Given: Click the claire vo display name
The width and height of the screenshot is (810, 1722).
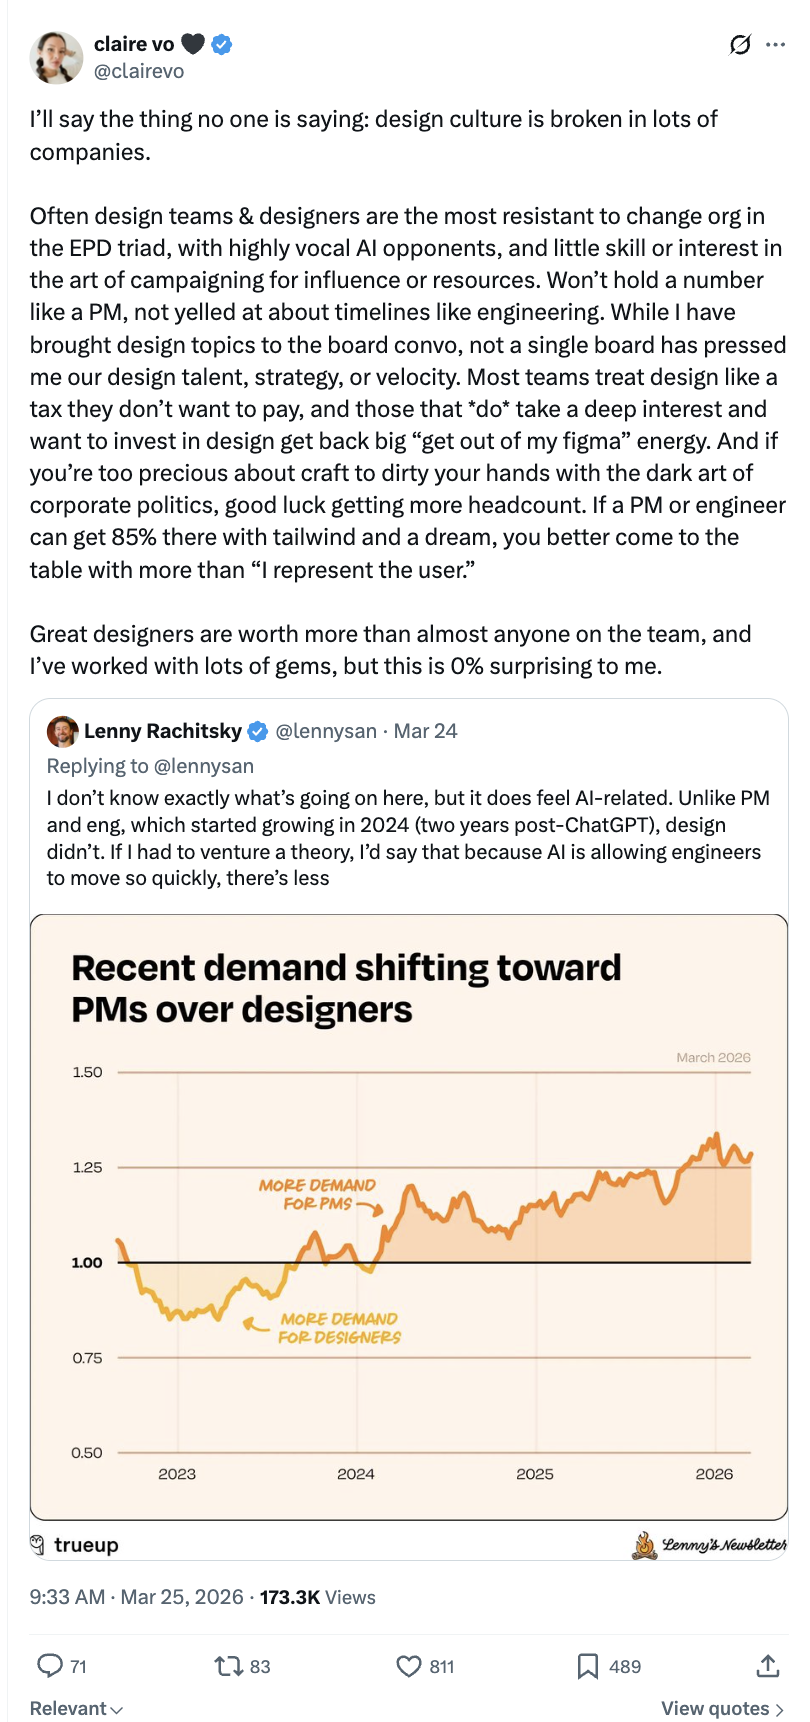Looking at the screenshot, I should 134,44.
